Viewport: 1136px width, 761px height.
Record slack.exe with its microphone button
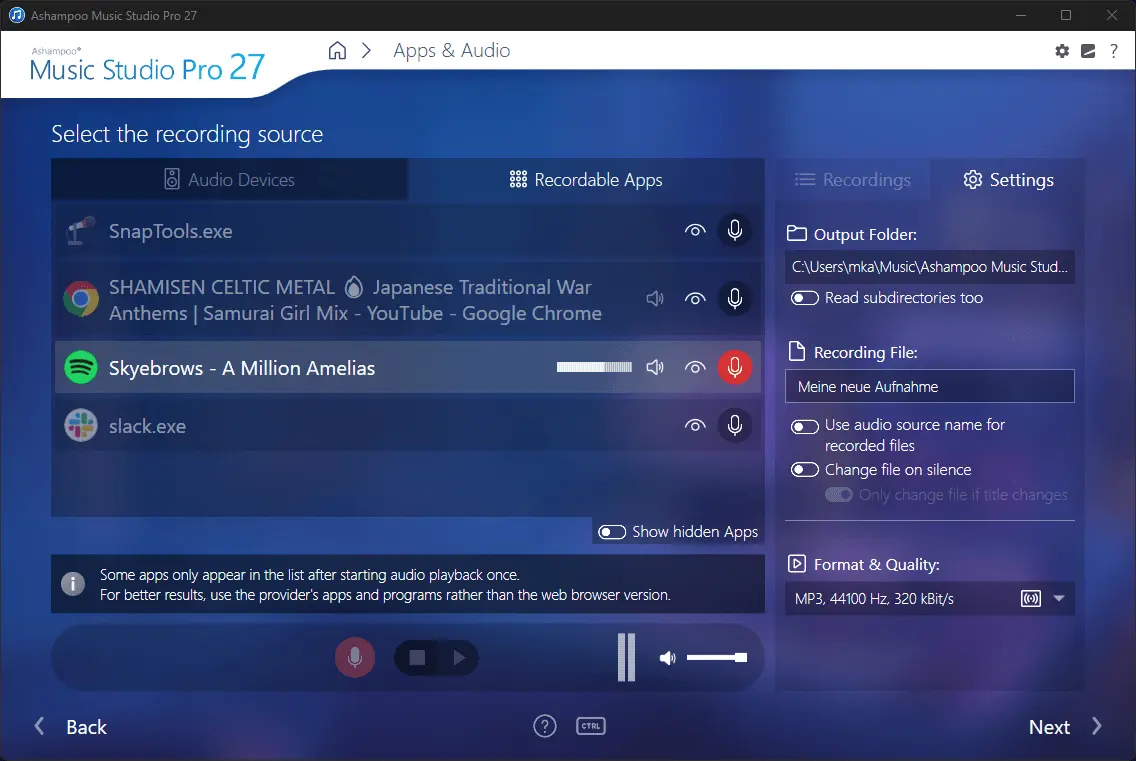(x=734, y=425)
